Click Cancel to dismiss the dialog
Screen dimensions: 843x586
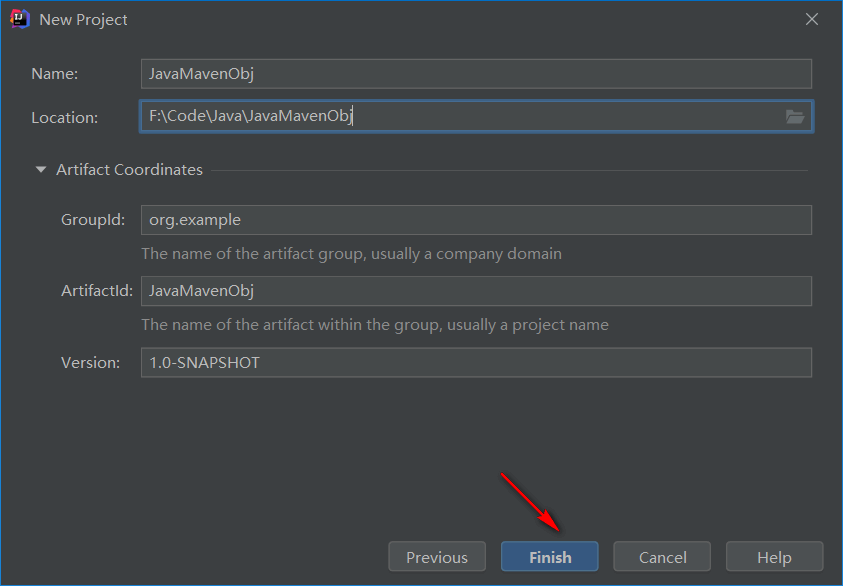[661, 556]
